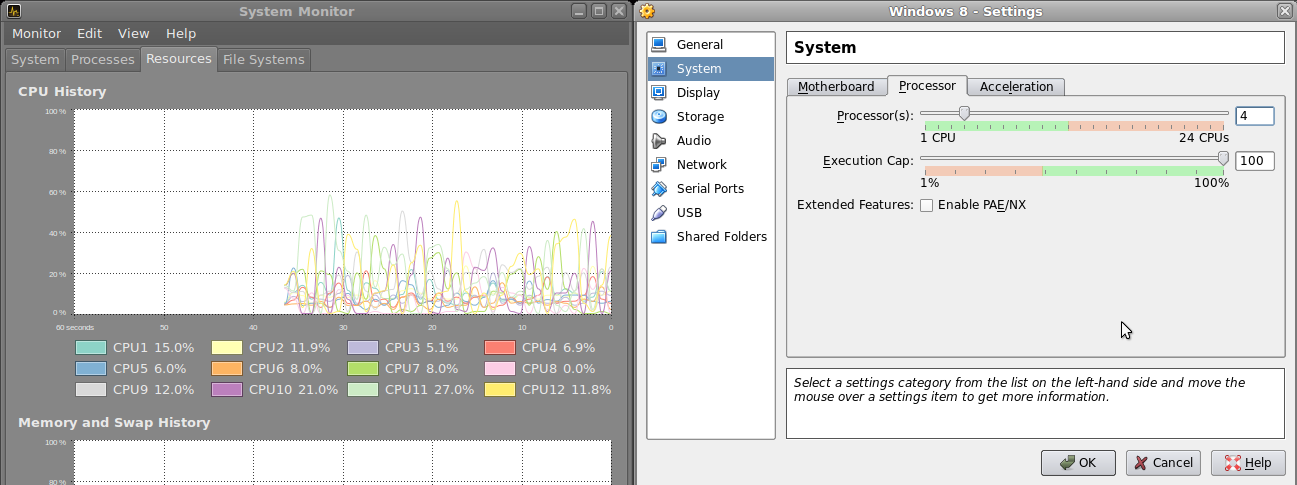Change the CPU7 graph color swatch
1297x485 pixels.
[363, 369]
